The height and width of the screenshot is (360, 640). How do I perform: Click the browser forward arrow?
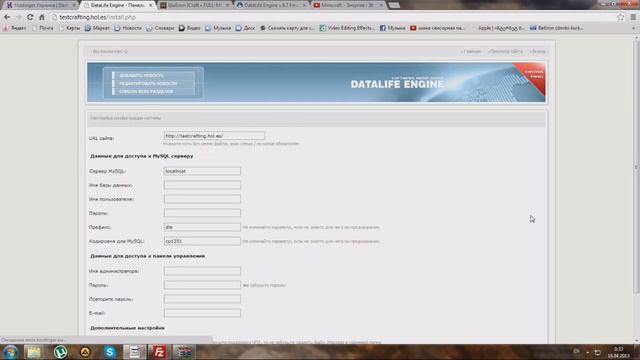click(x=18, y=17)
